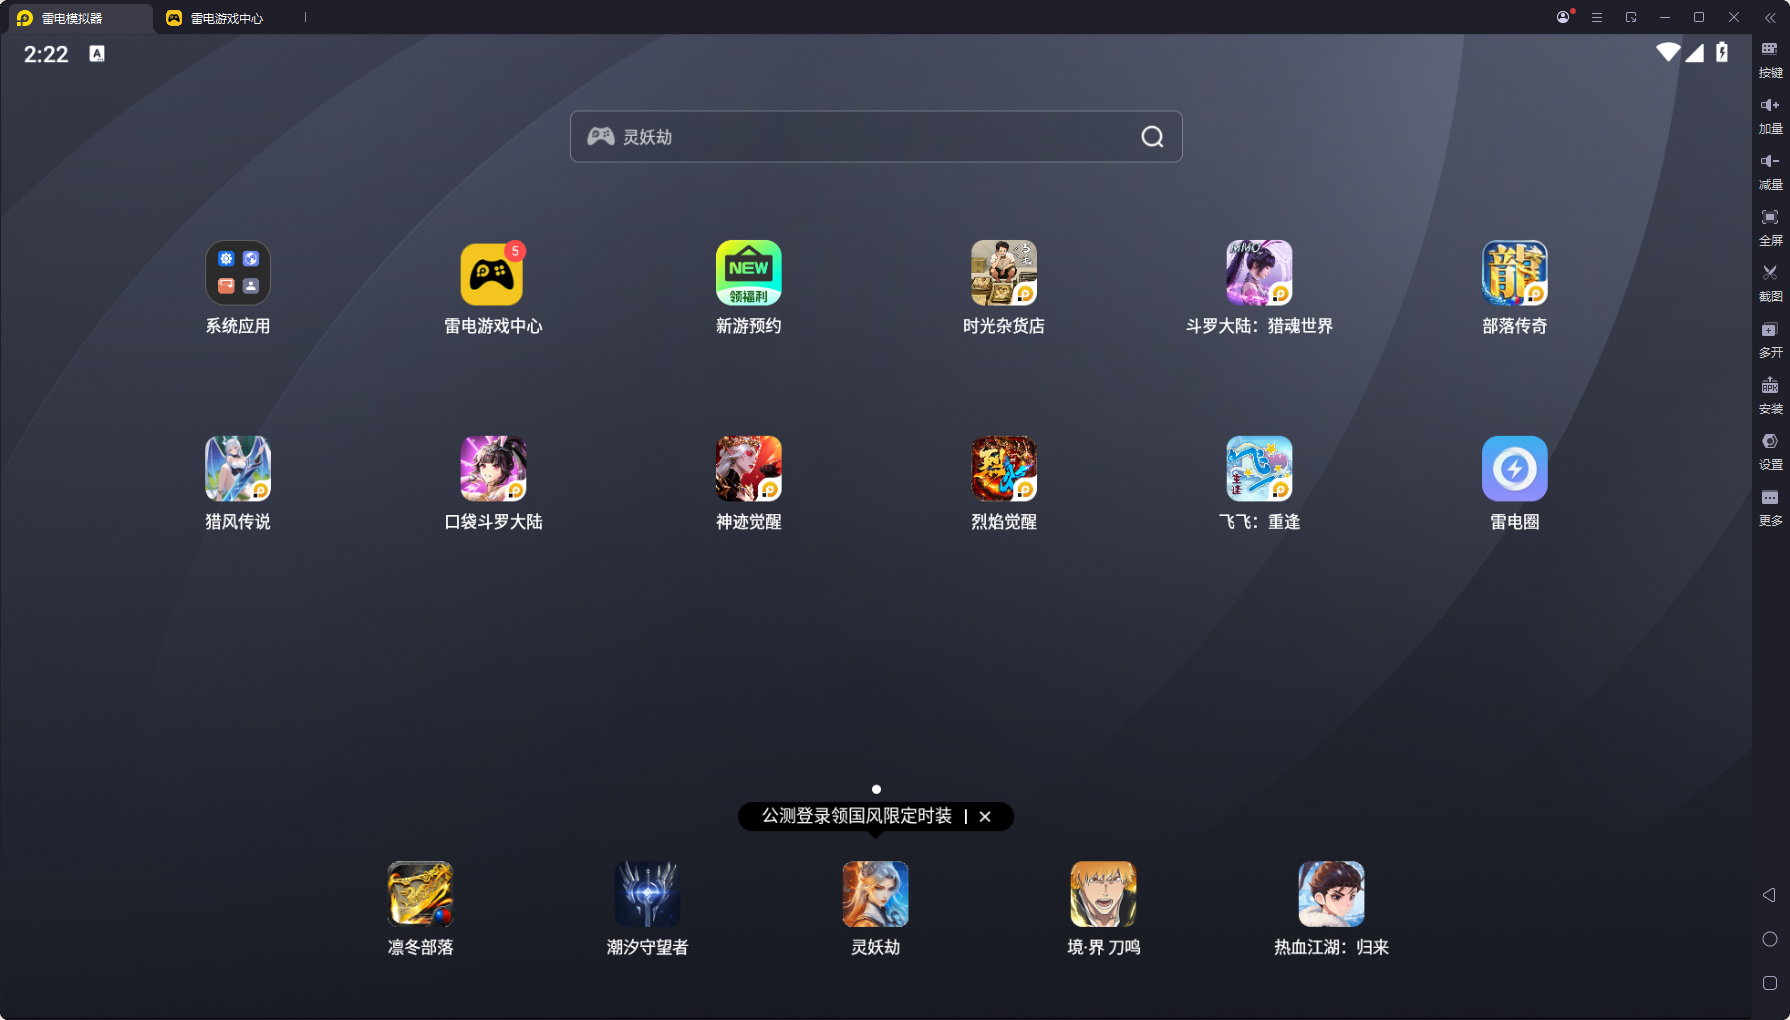This screenshot has height=1020, width=1790.
Task: Start 灵妖劫 from the dock
Action: pyautogui.click(x=876, y=894)
